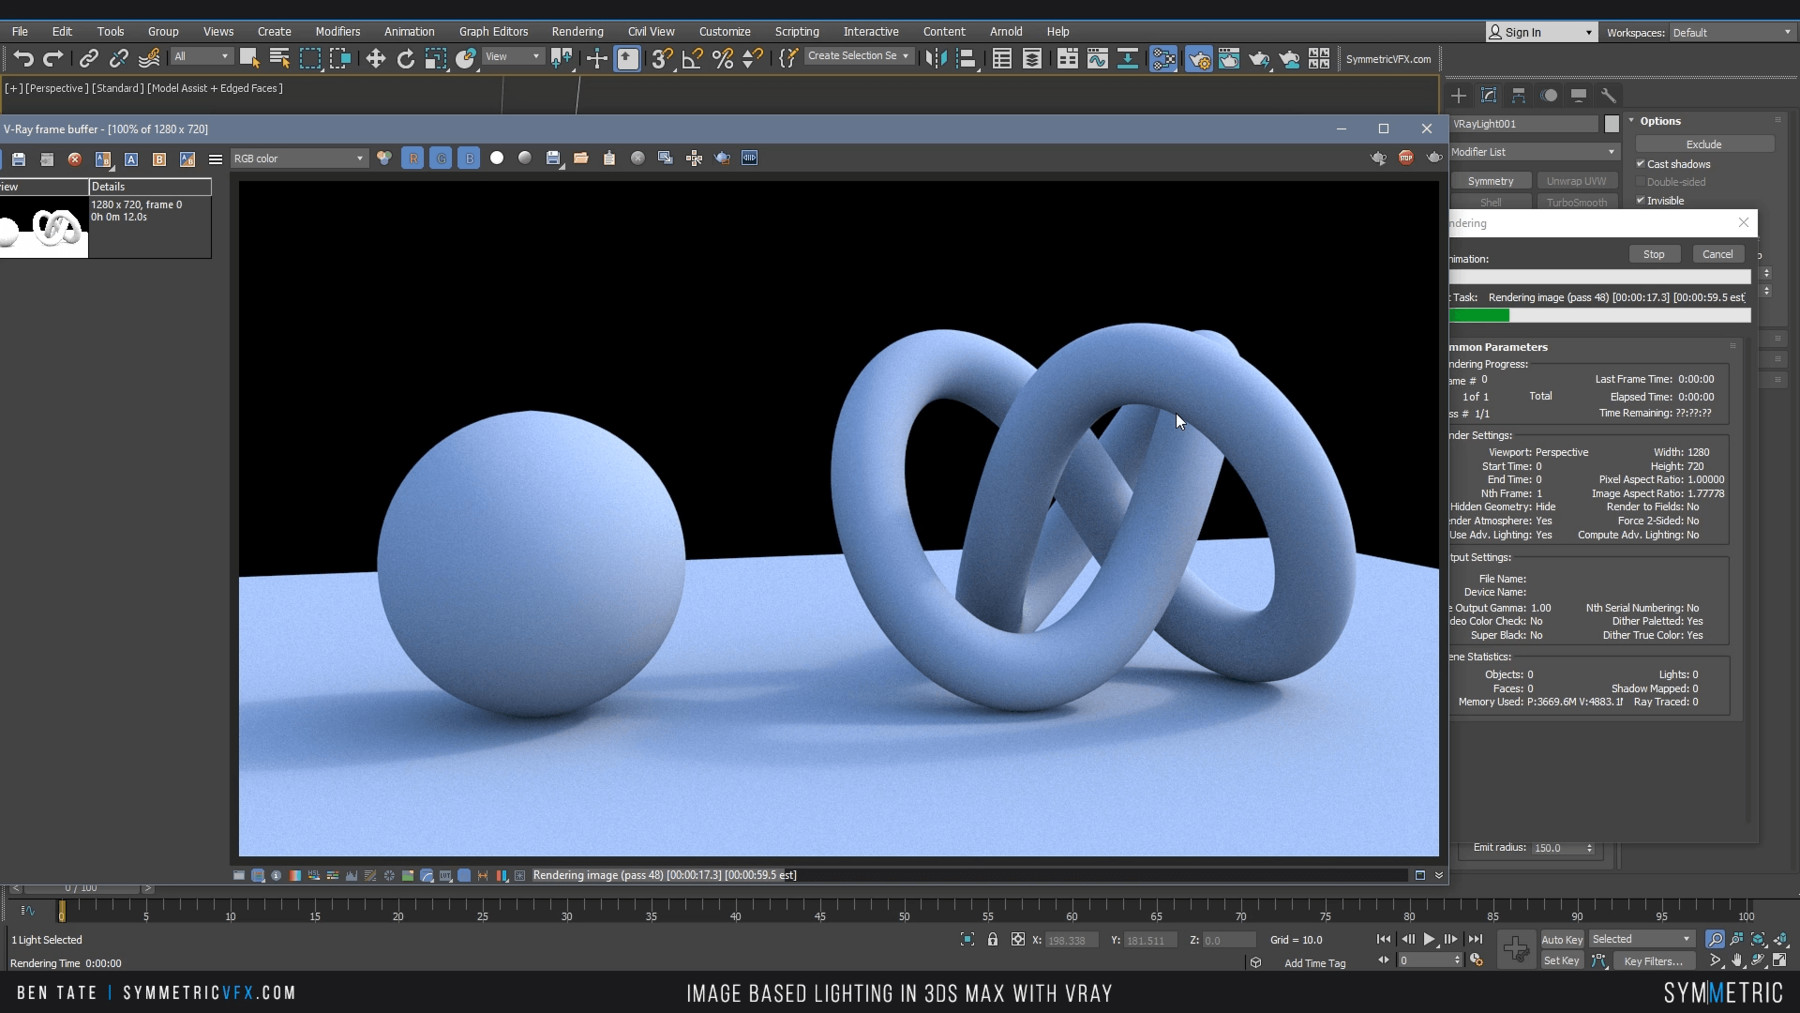The height and width of the screenshot is (1013, 1800).
Task: Play the animation
Action: (x=1429, y=939)
